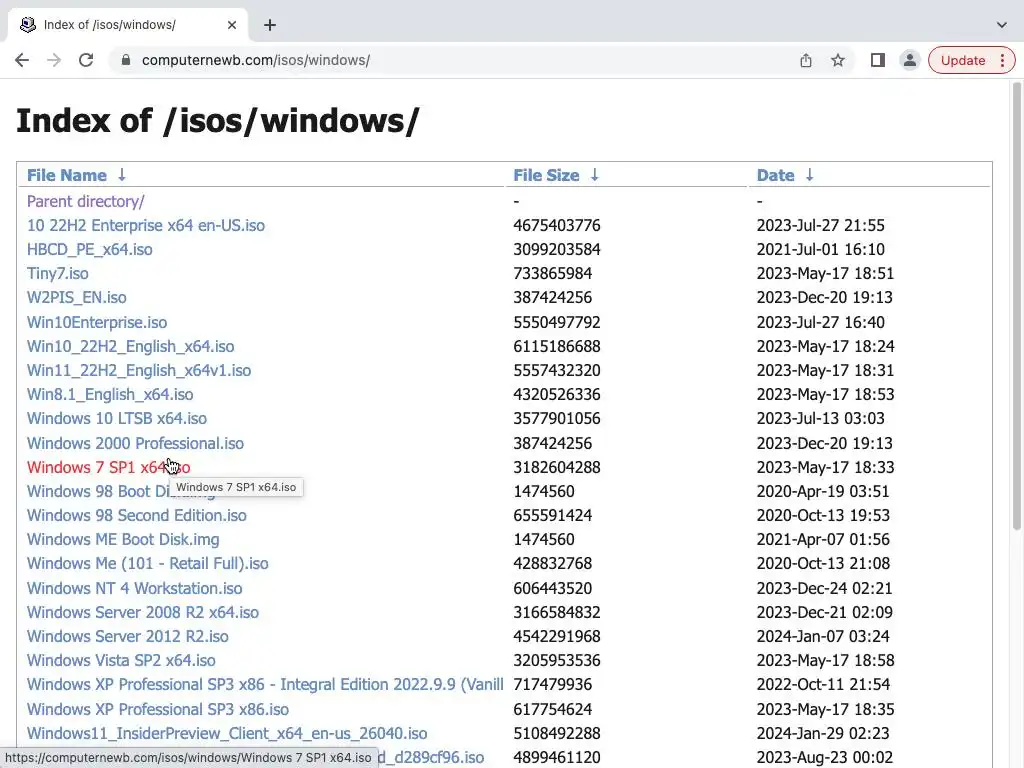Go back to the previous page

[x=22, y=60]
